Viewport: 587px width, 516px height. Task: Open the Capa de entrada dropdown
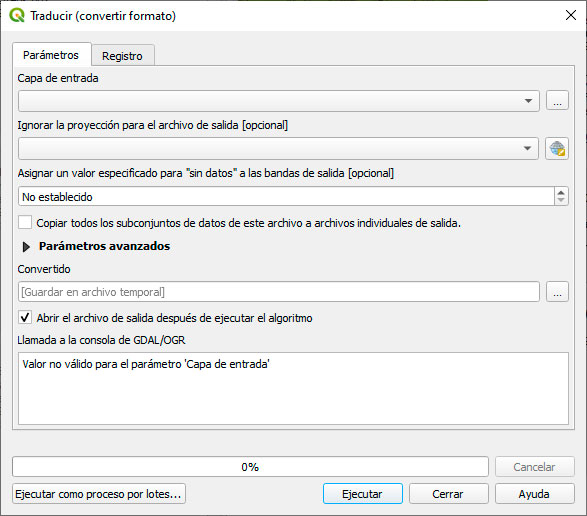tap(279, 101)
